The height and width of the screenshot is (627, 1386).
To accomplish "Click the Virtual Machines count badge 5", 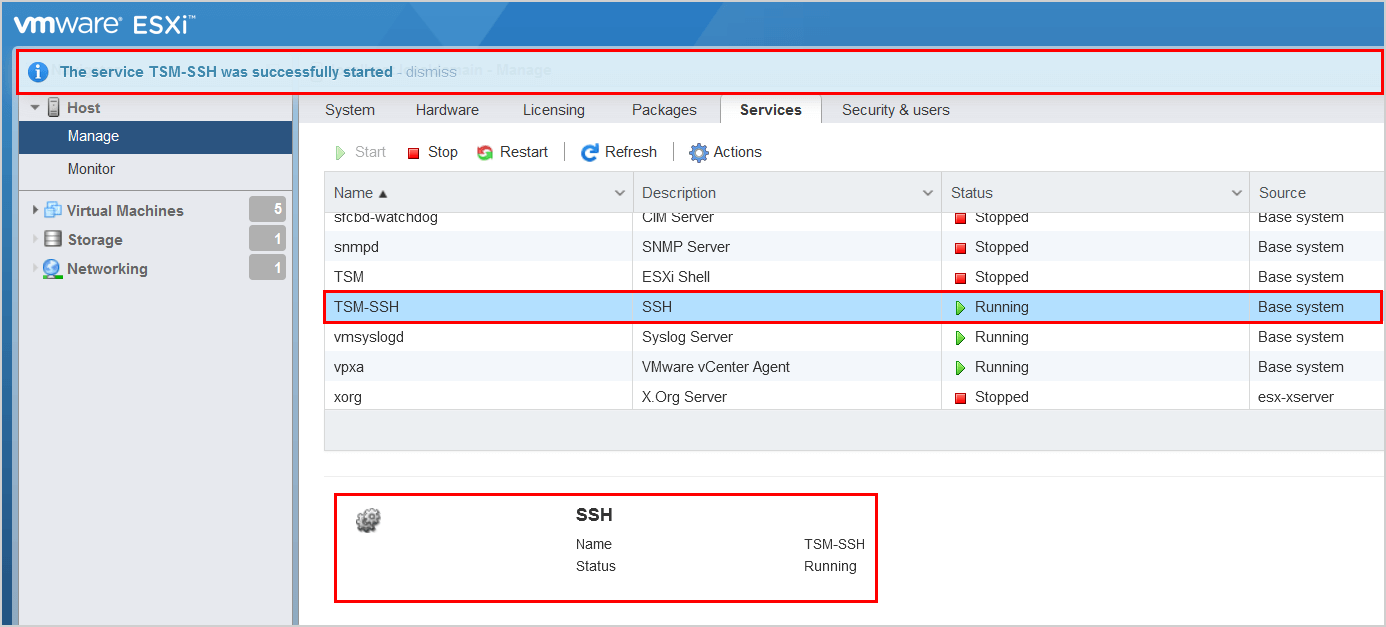I will point(267,209).
